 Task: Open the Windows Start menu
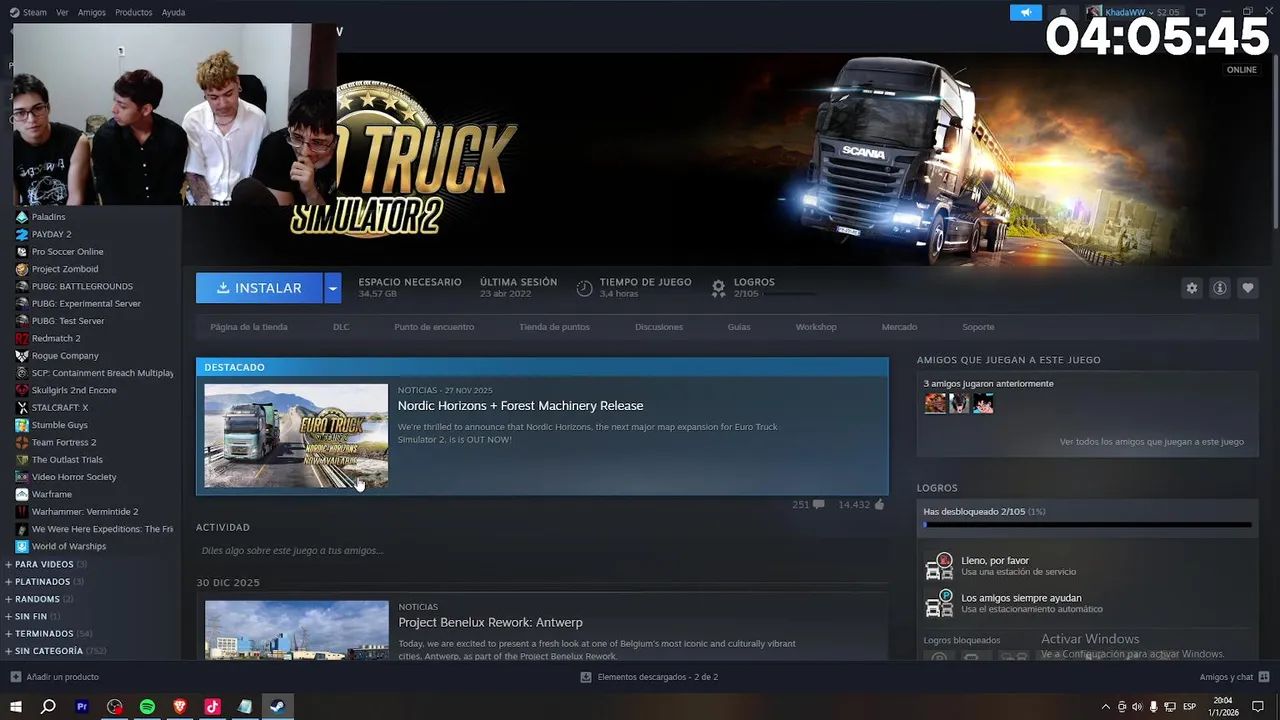click(15, 707)
